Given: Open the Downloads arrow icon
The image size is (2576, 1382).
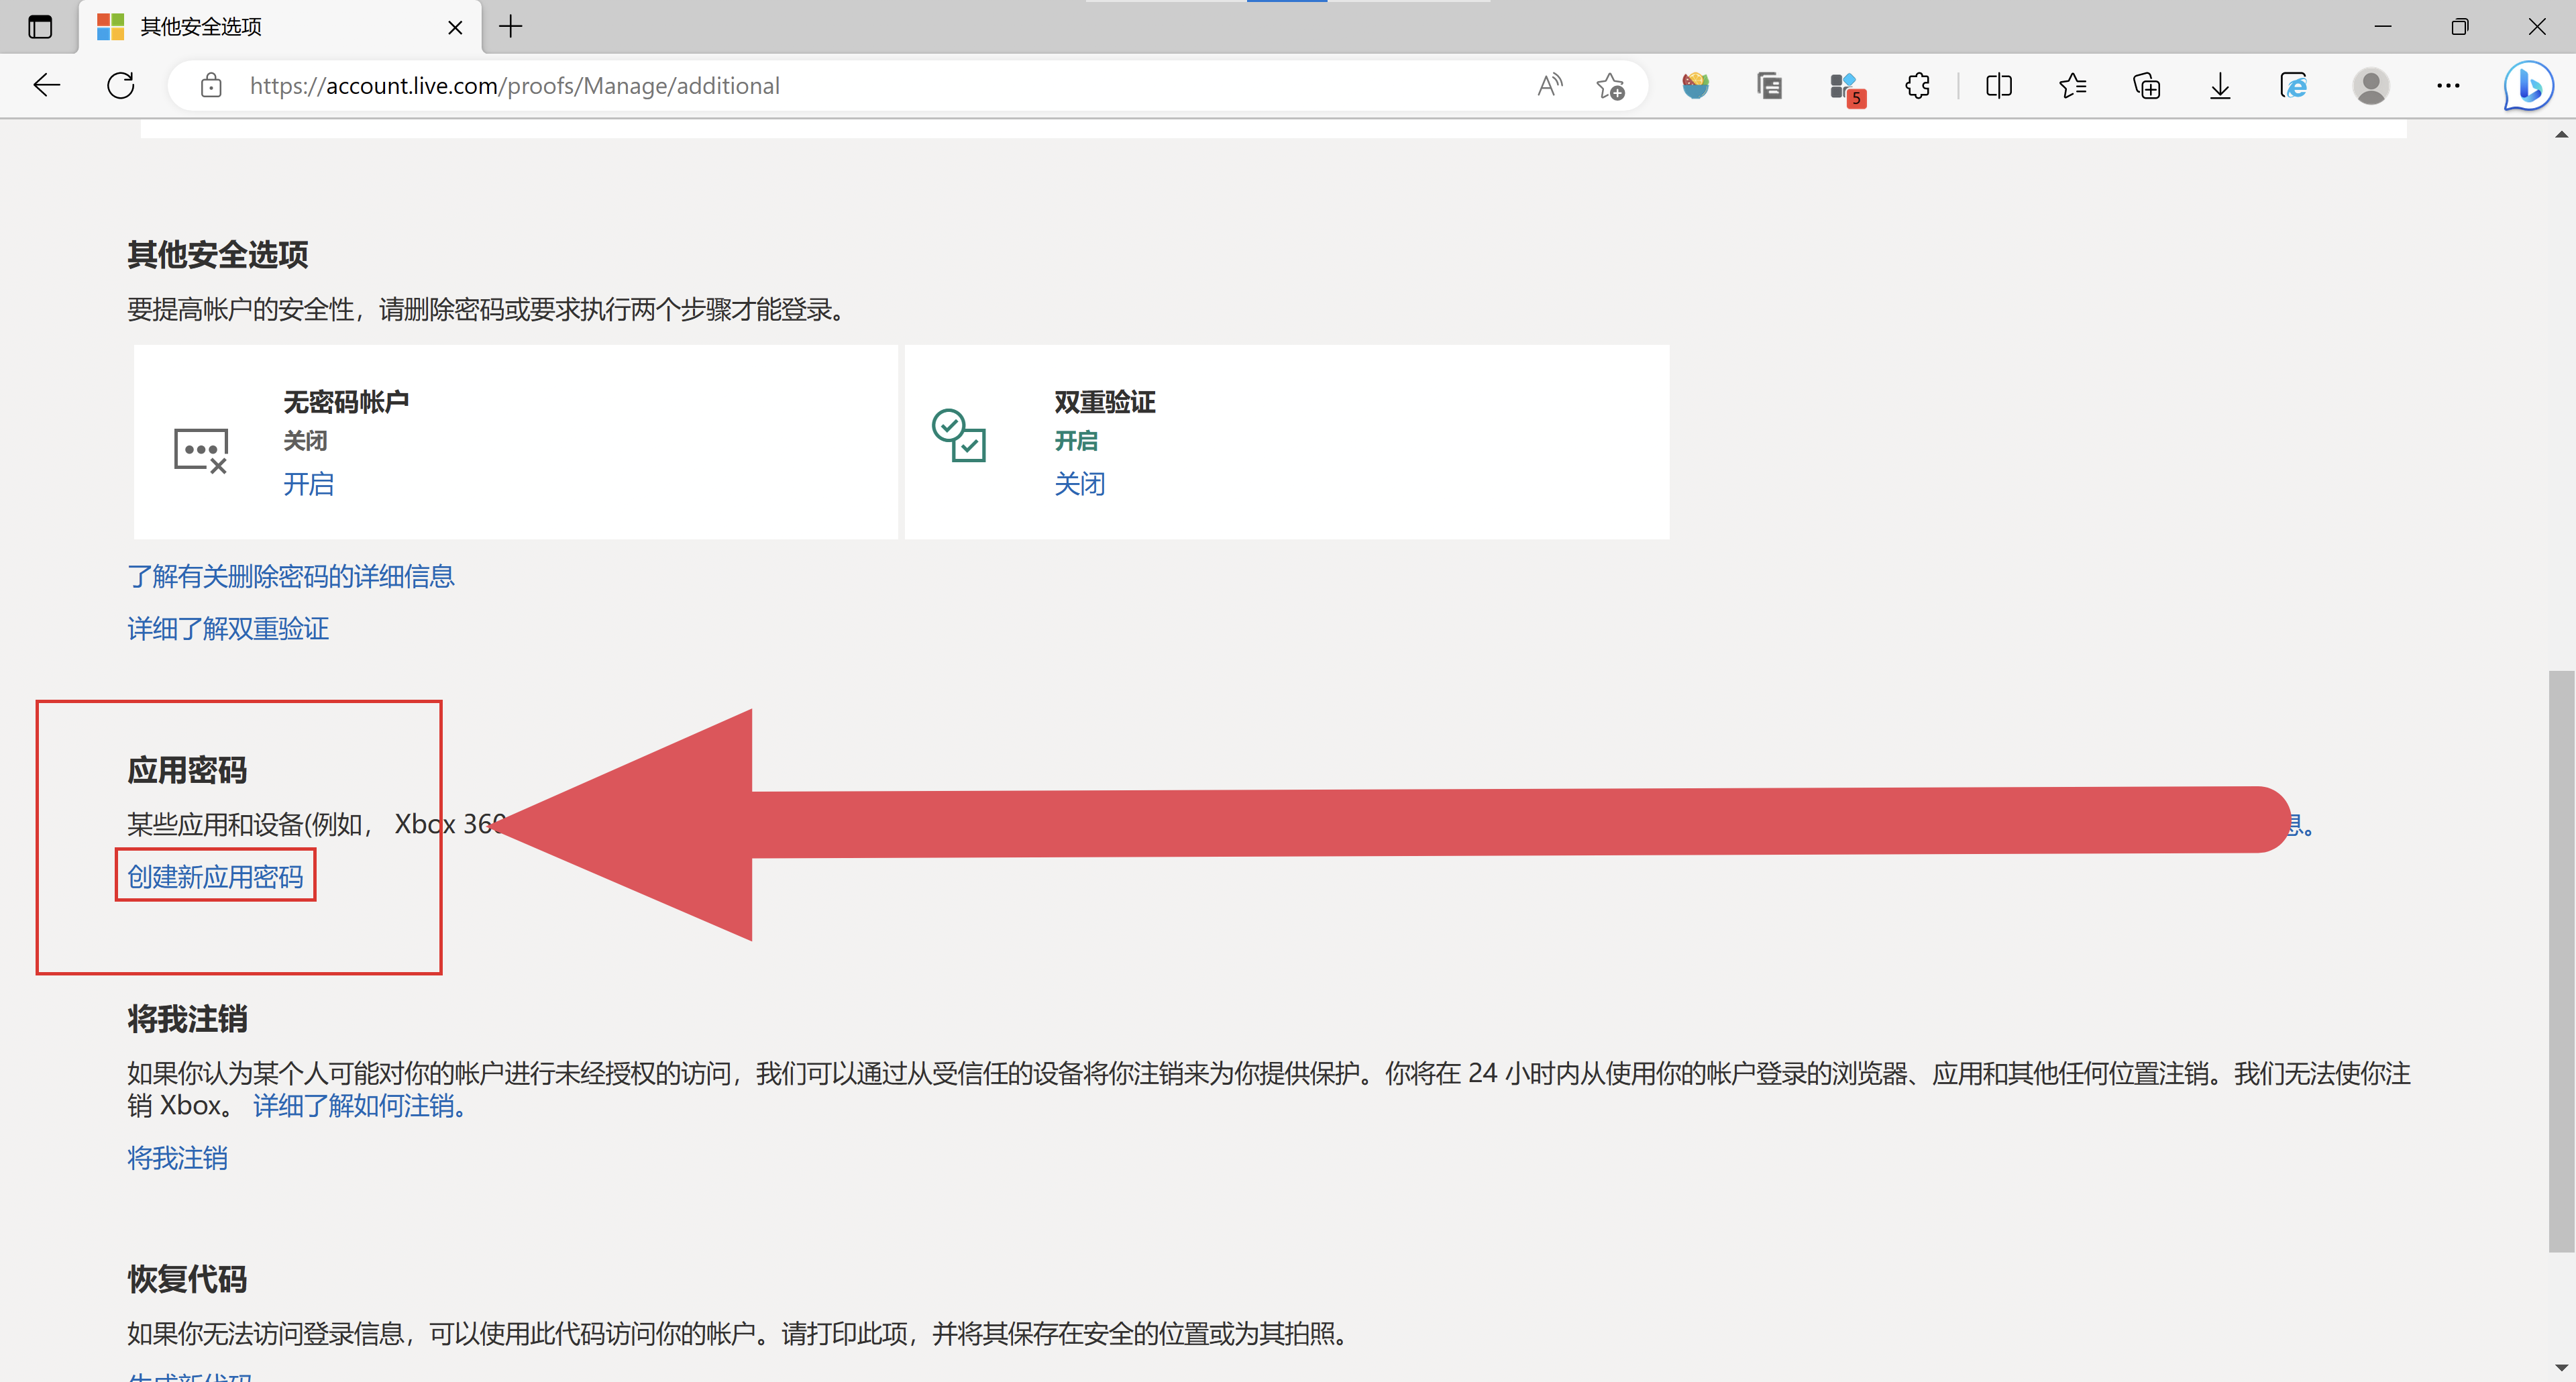Looking at the screenshot, I should [2219, 86].
